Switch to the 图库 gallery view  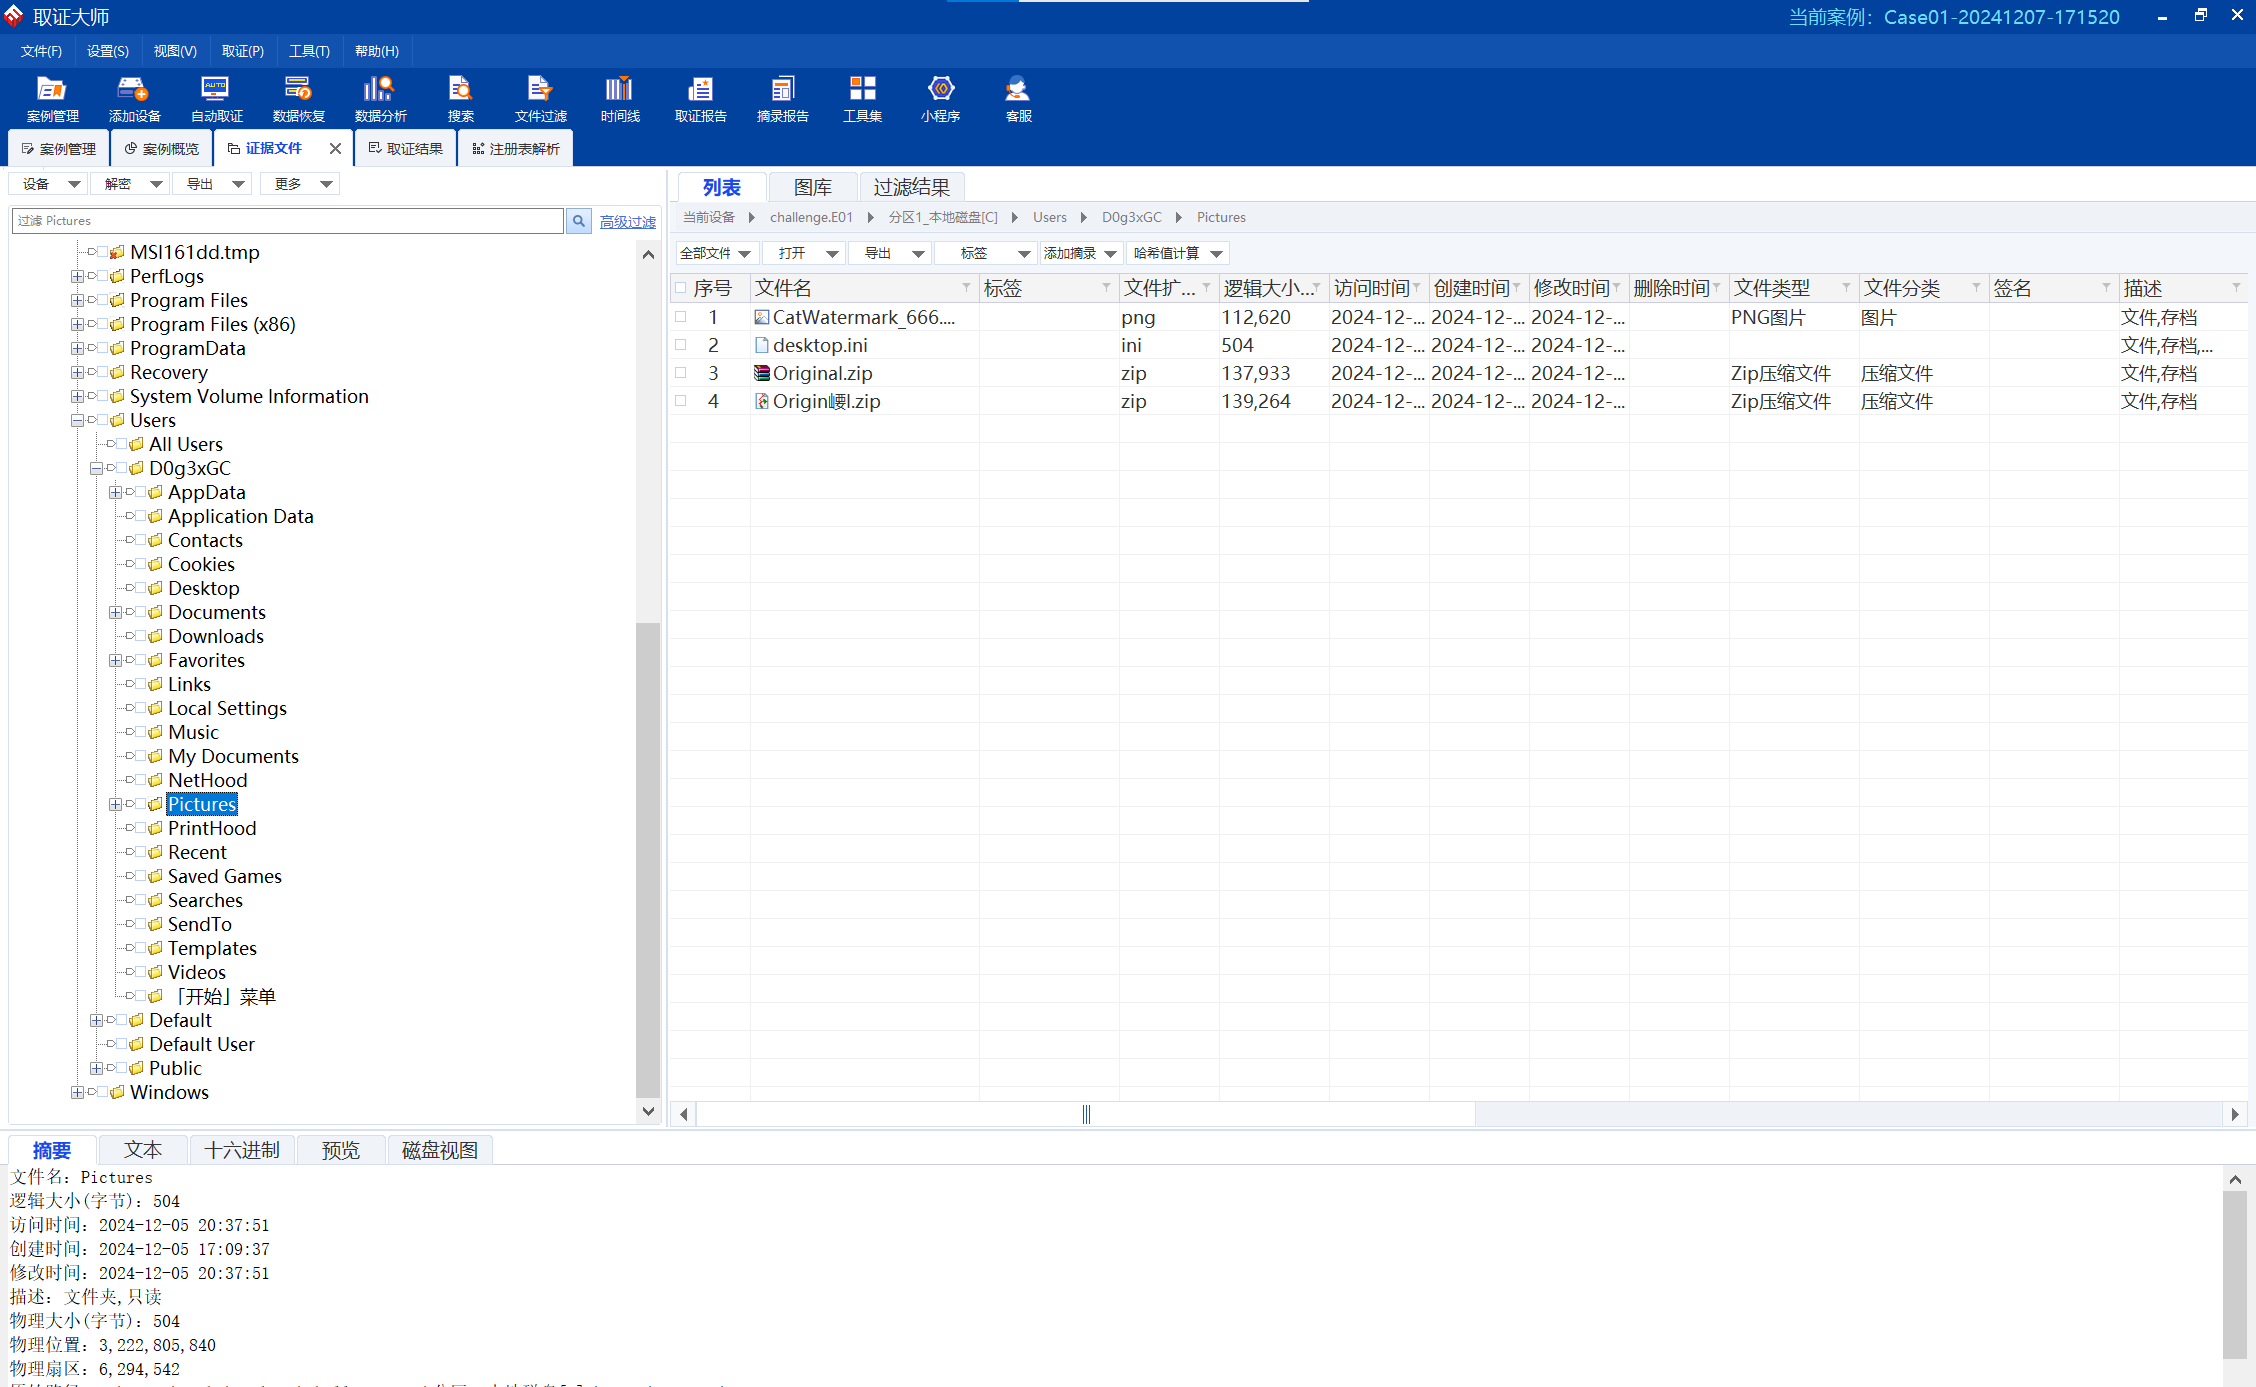[812, 187]
